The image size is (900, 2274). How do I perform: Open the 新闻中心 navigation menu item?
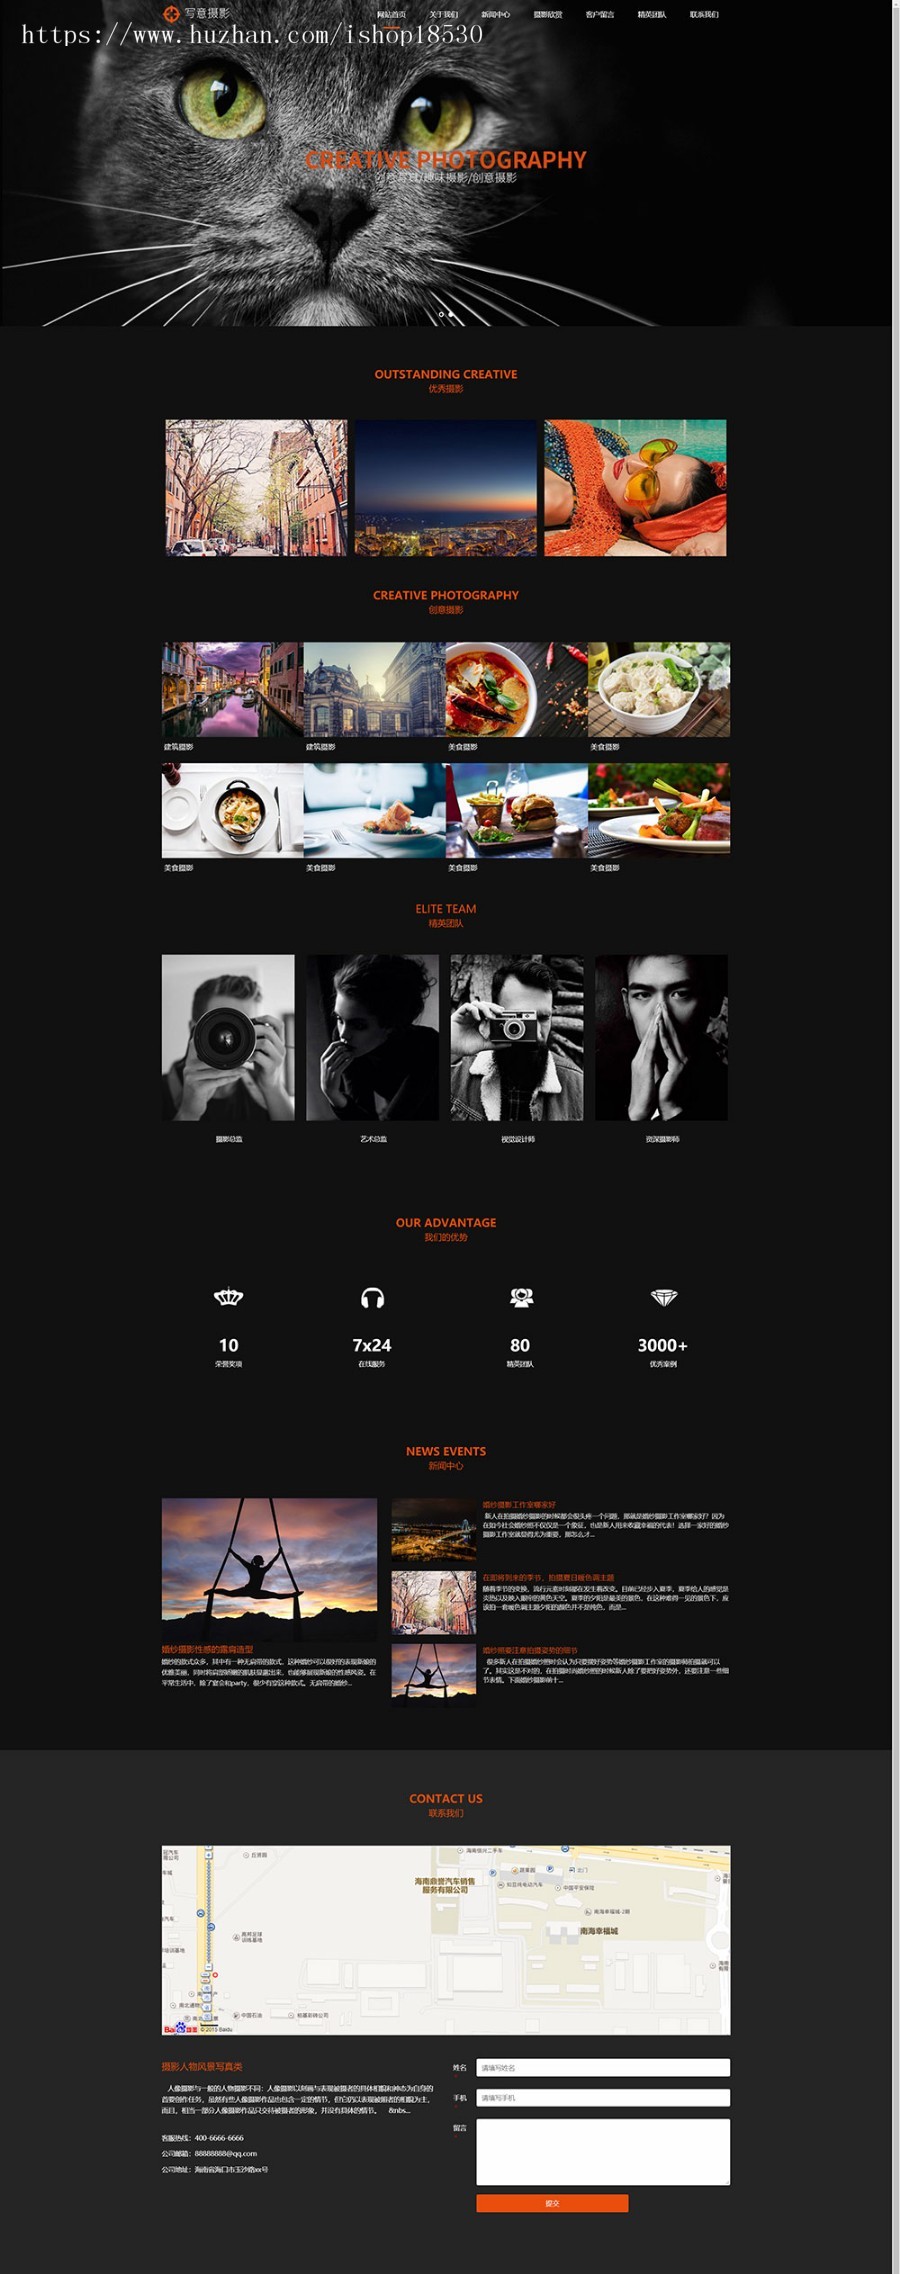point(495,14)
